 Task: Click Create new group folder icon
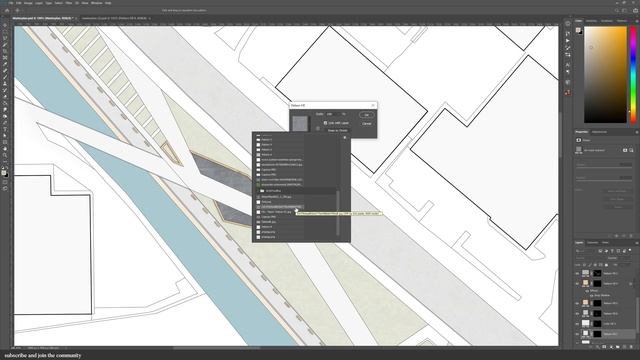click(x=618, y=347)
